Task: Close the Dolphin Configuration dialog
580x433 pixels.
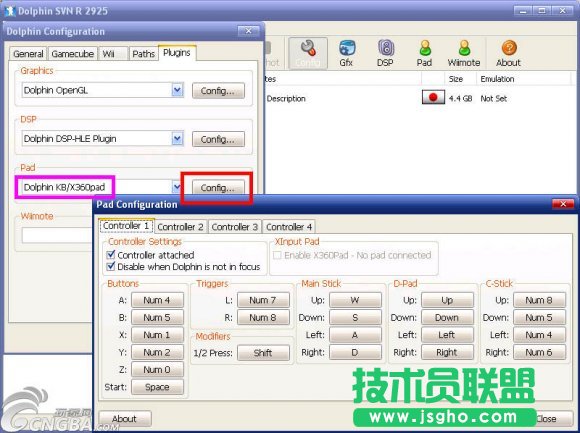Action: coord(249,31)
